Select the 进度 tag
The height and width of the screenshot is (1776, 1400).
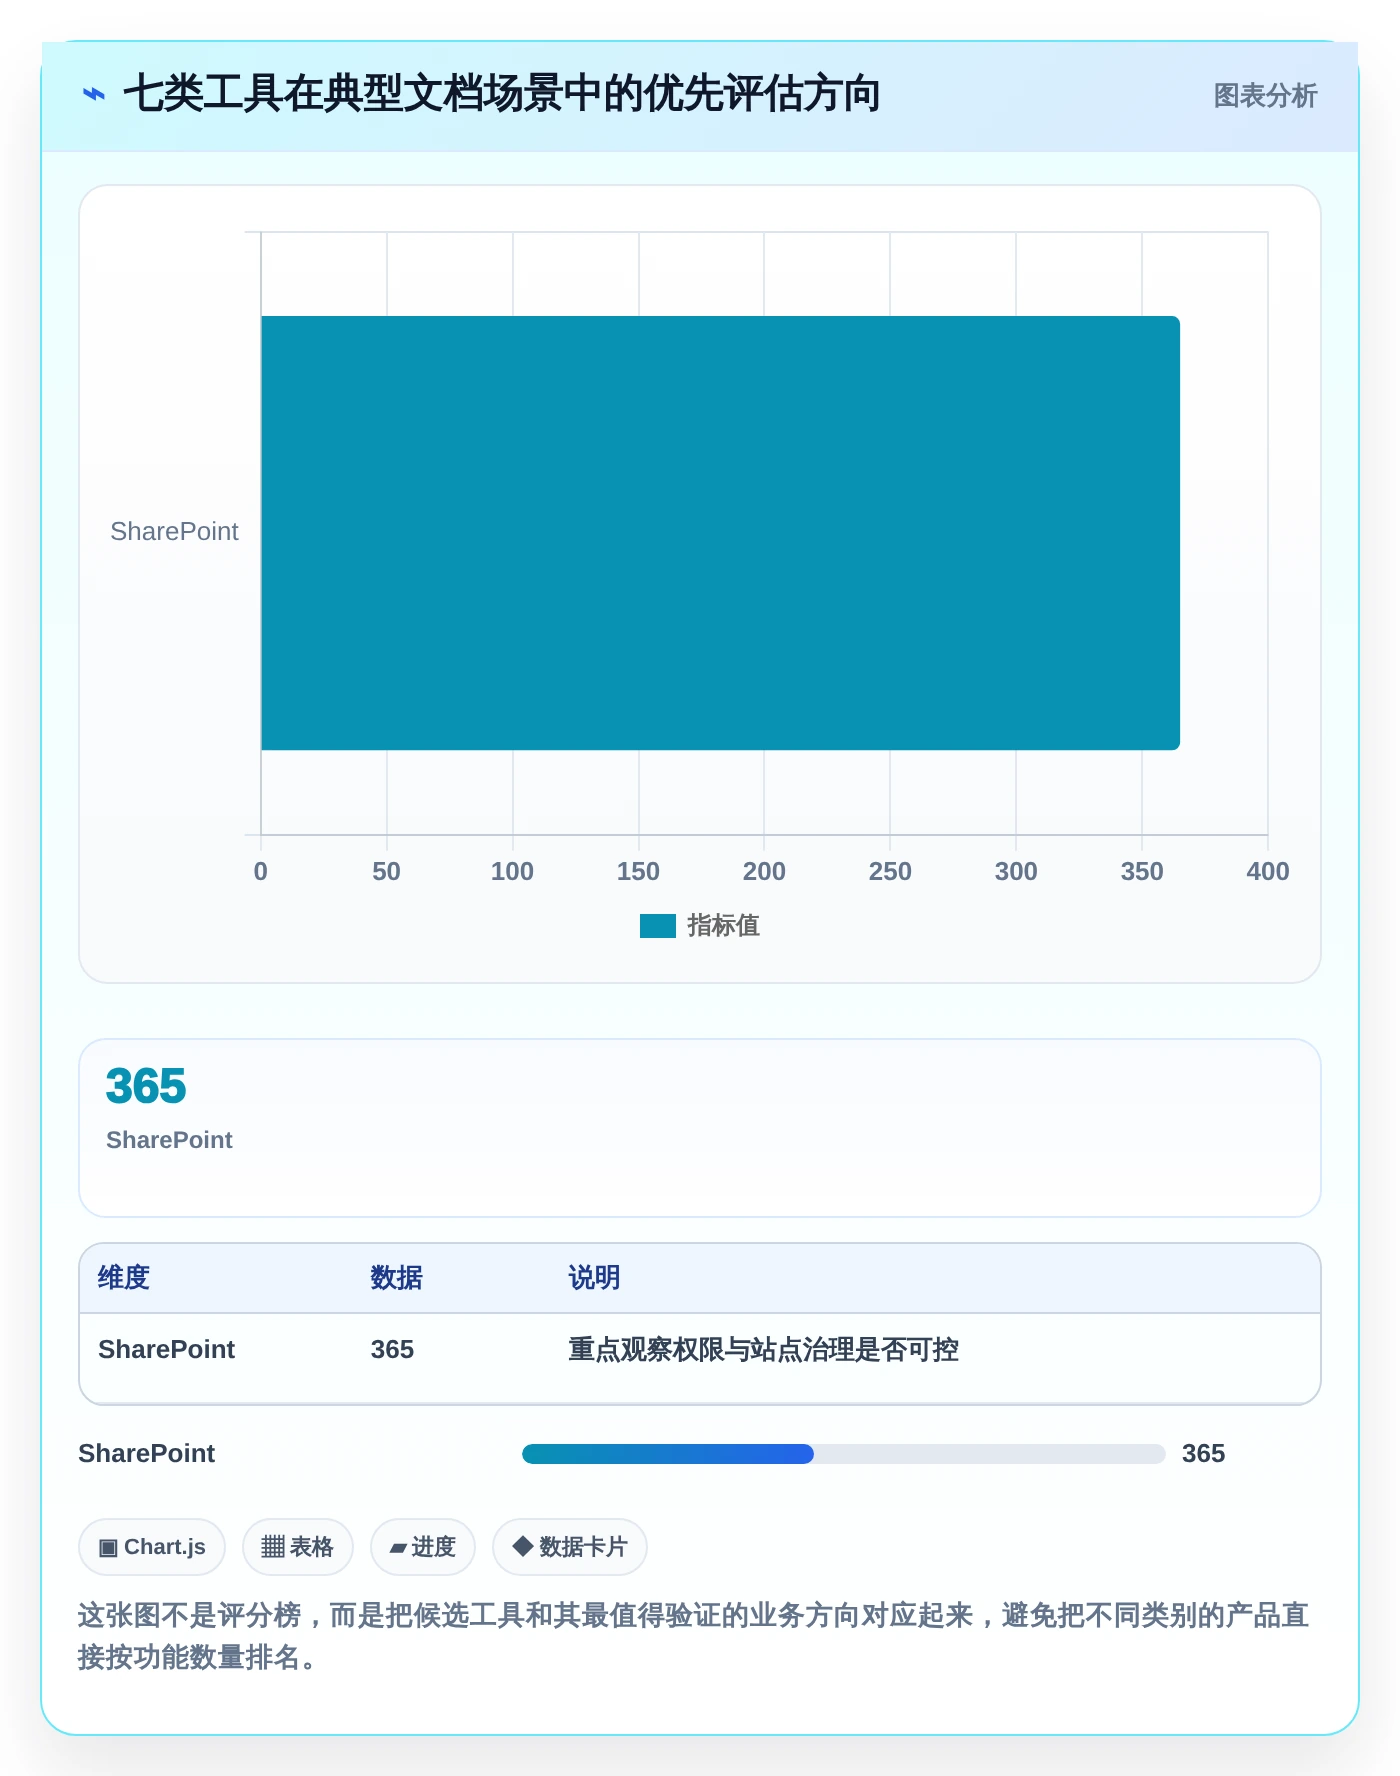423,1547
